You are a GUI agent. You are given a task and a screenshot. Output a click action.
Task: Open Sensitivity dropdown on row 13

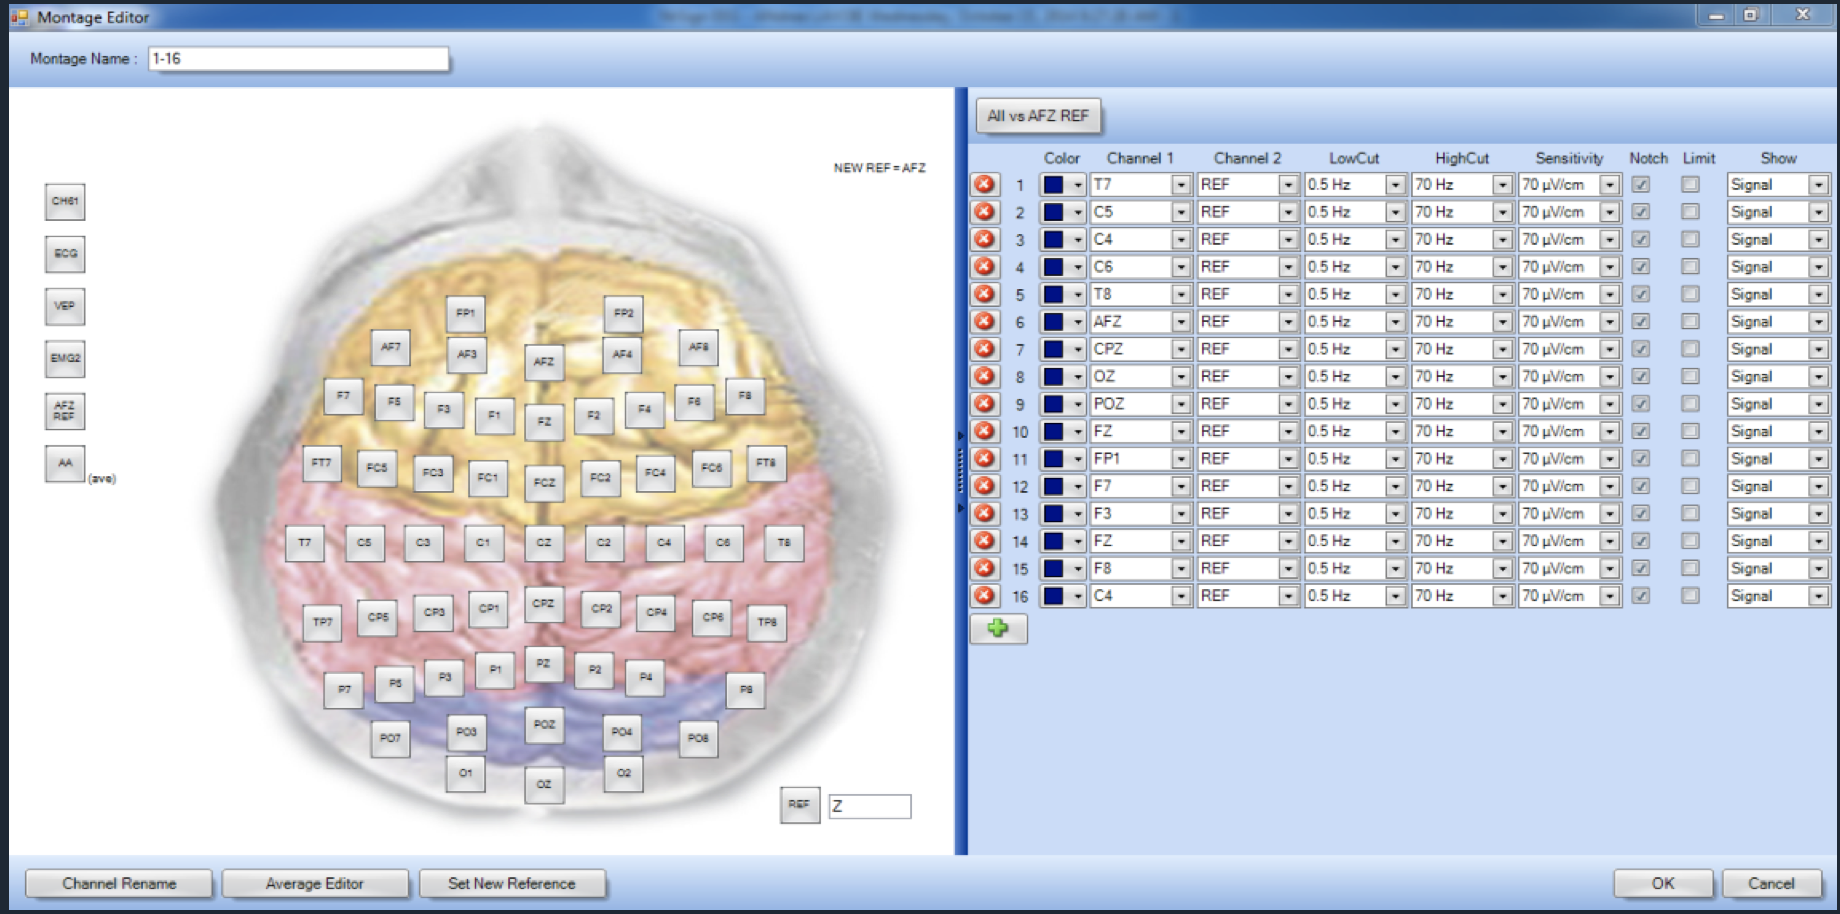[1609, 514]
